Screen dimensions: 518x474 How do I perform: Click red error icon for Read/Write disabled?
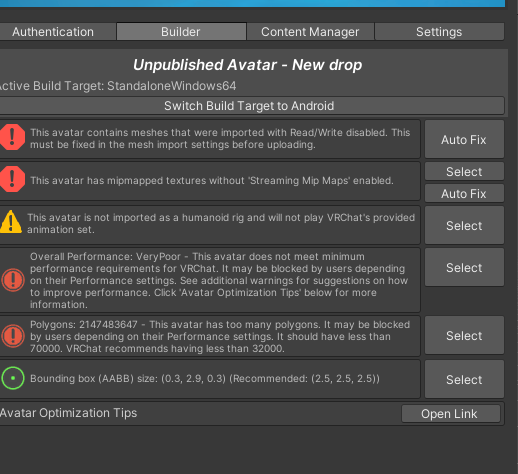[12, 137]
